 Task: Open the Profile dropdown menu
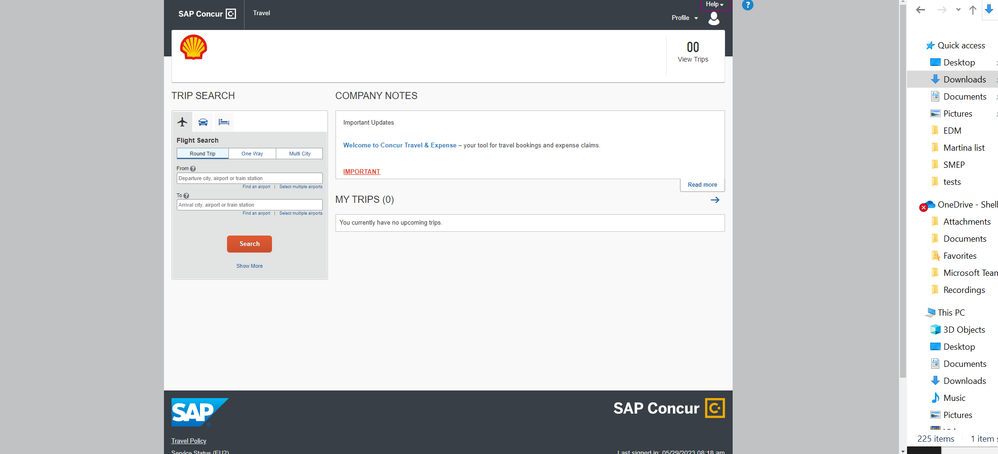coord(684,18)
